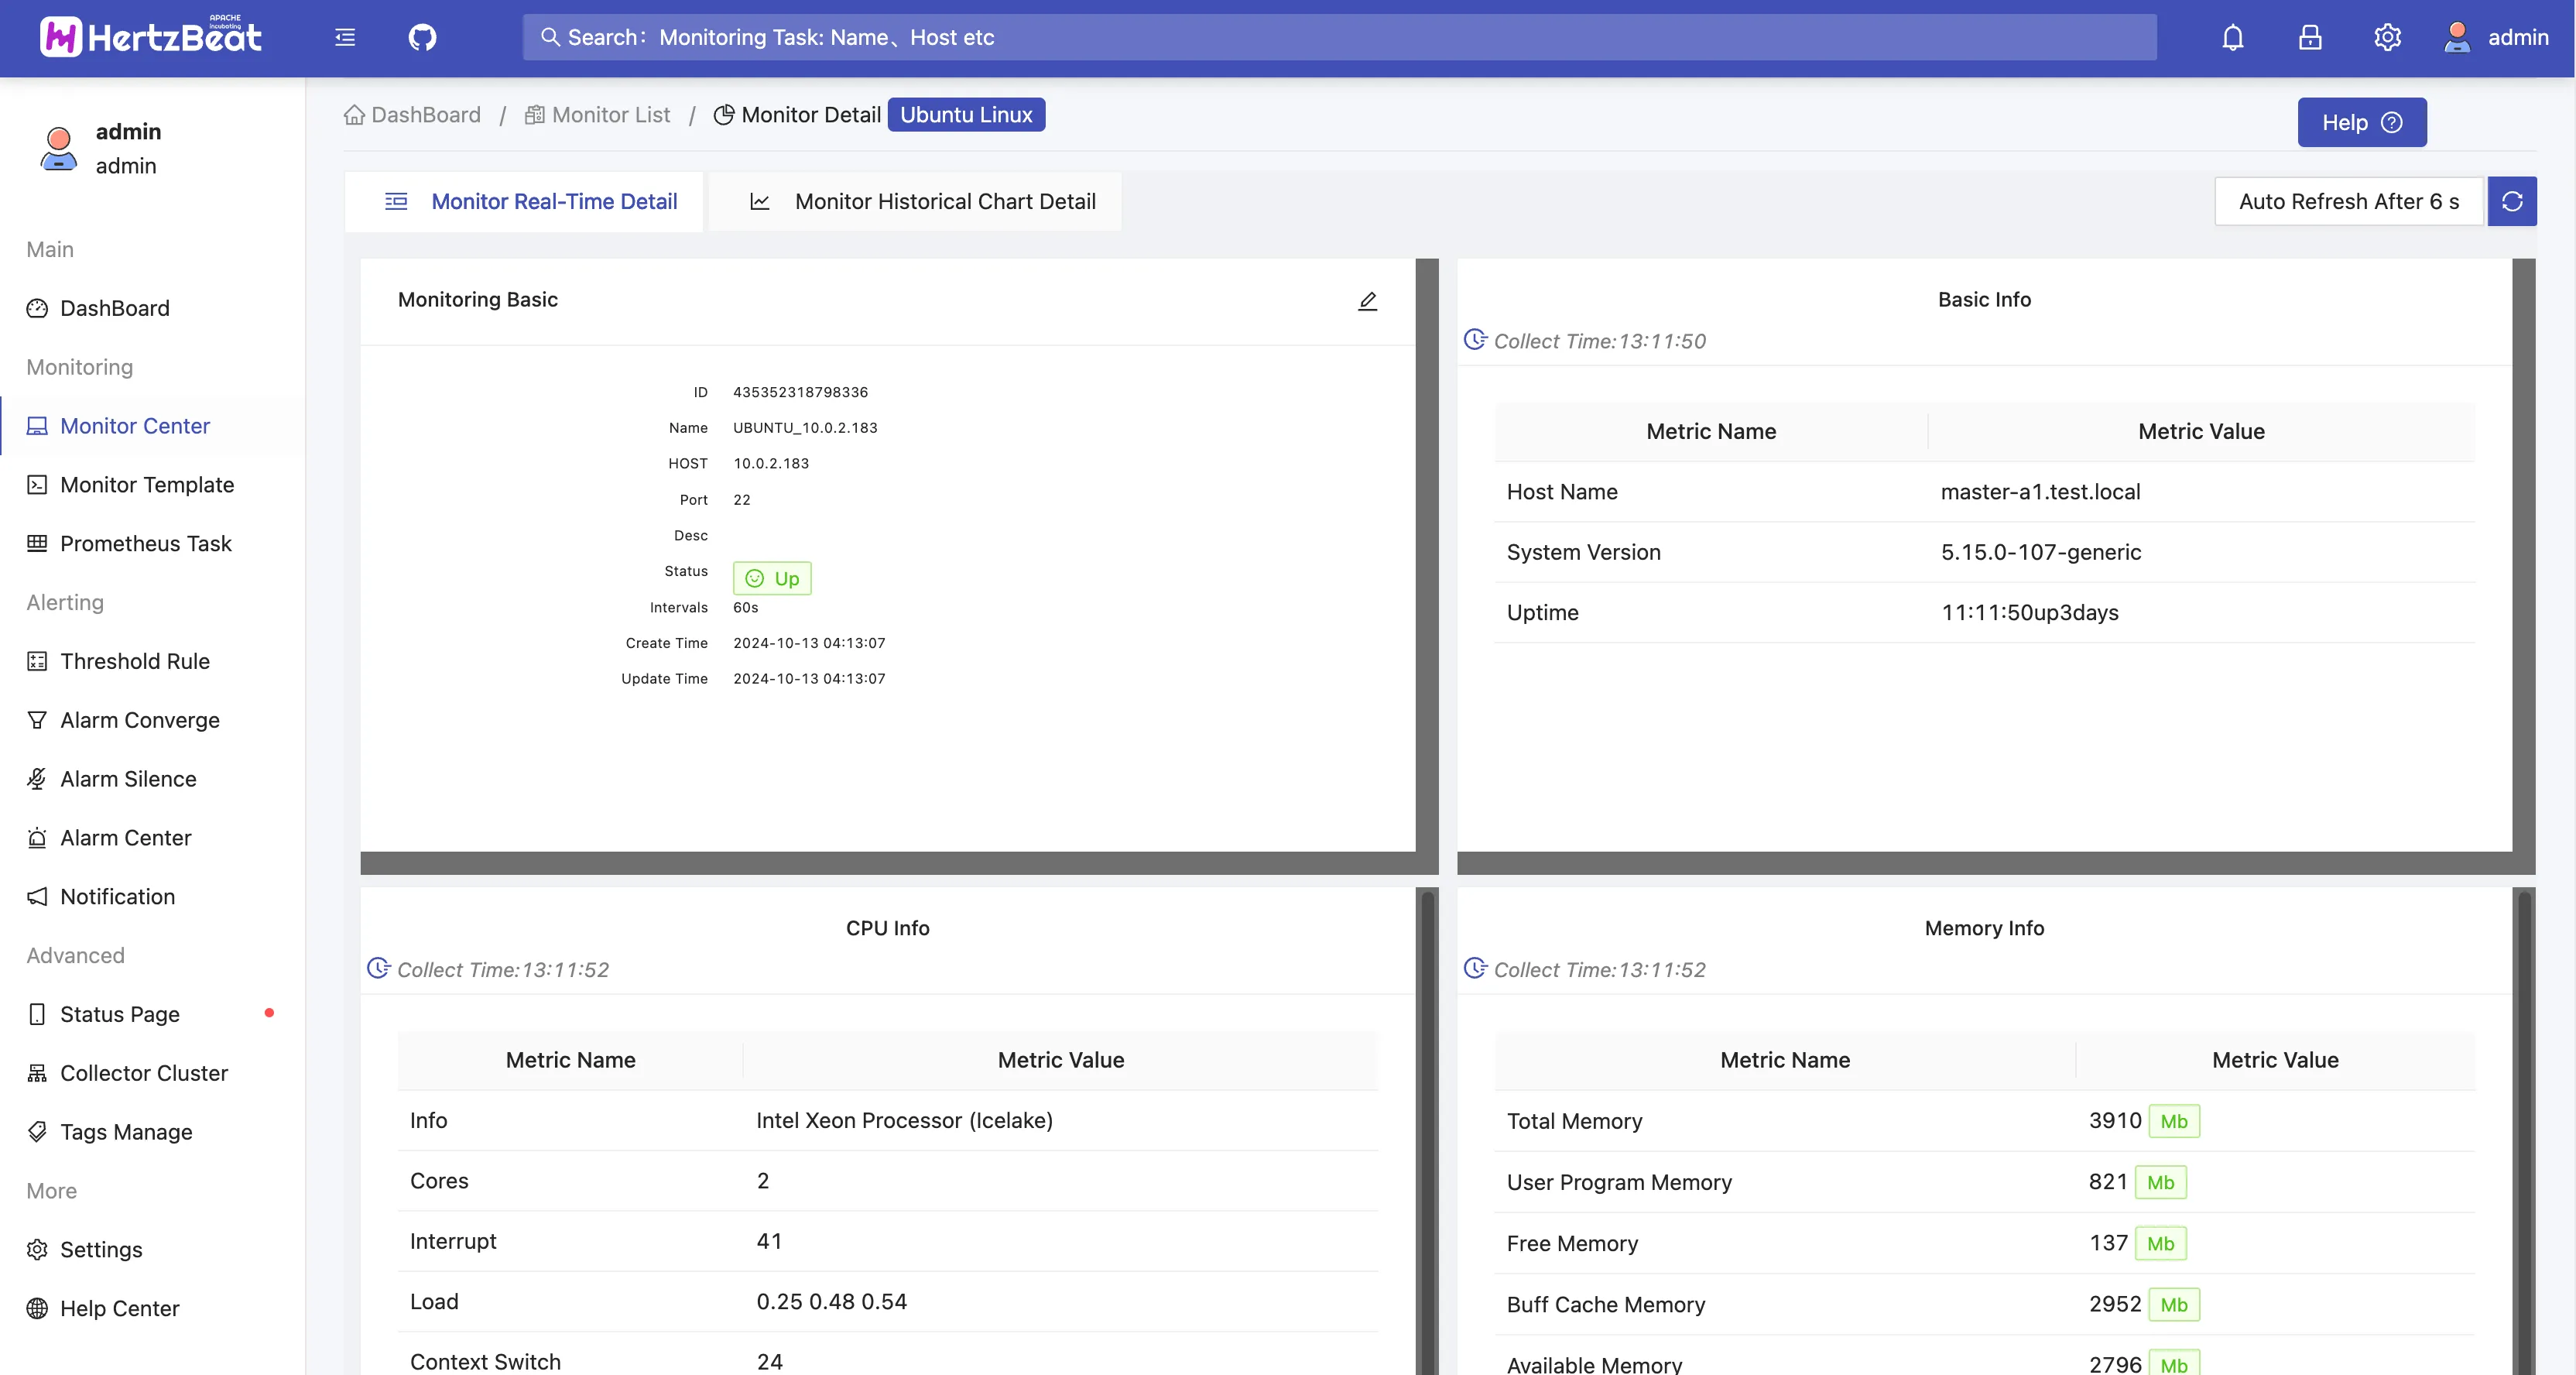This screenshot has height=1375, width=2576.
Task: Collapse sidebar using menu fold icon
Action: pyautogui.click(x=345, y=37)
